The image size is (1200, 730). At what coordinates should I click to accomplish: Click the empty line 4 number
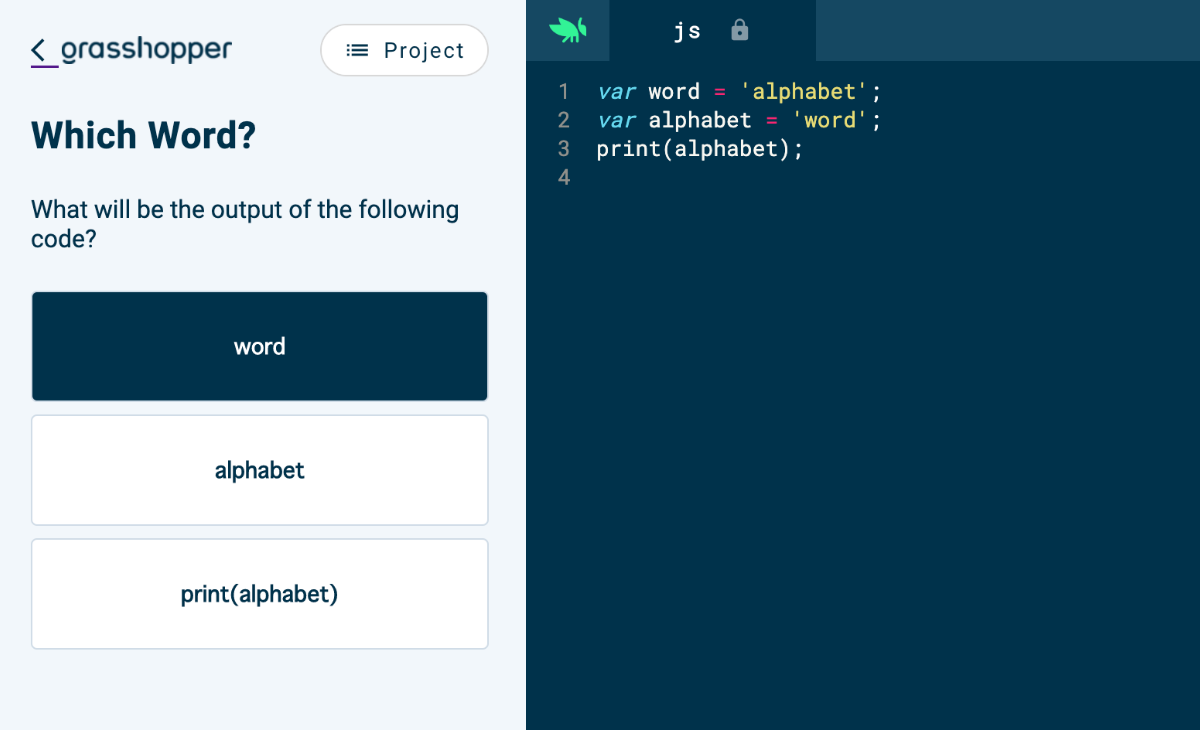[x=564, y=177]
